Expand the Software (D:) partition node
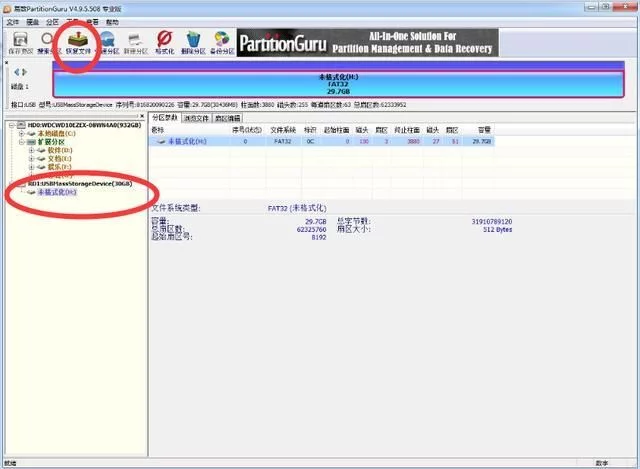This screenshot has height=469, width=640. point(31,150)
